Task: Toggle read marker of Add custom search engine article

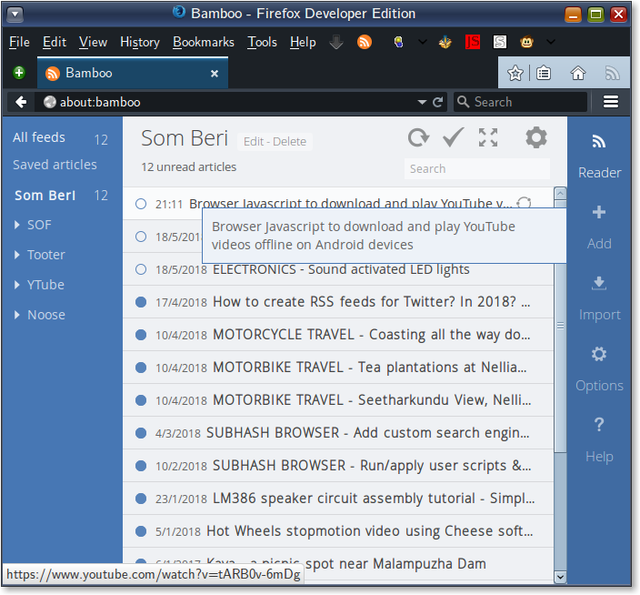Action: pyautogui.click(x=141, y=433)
